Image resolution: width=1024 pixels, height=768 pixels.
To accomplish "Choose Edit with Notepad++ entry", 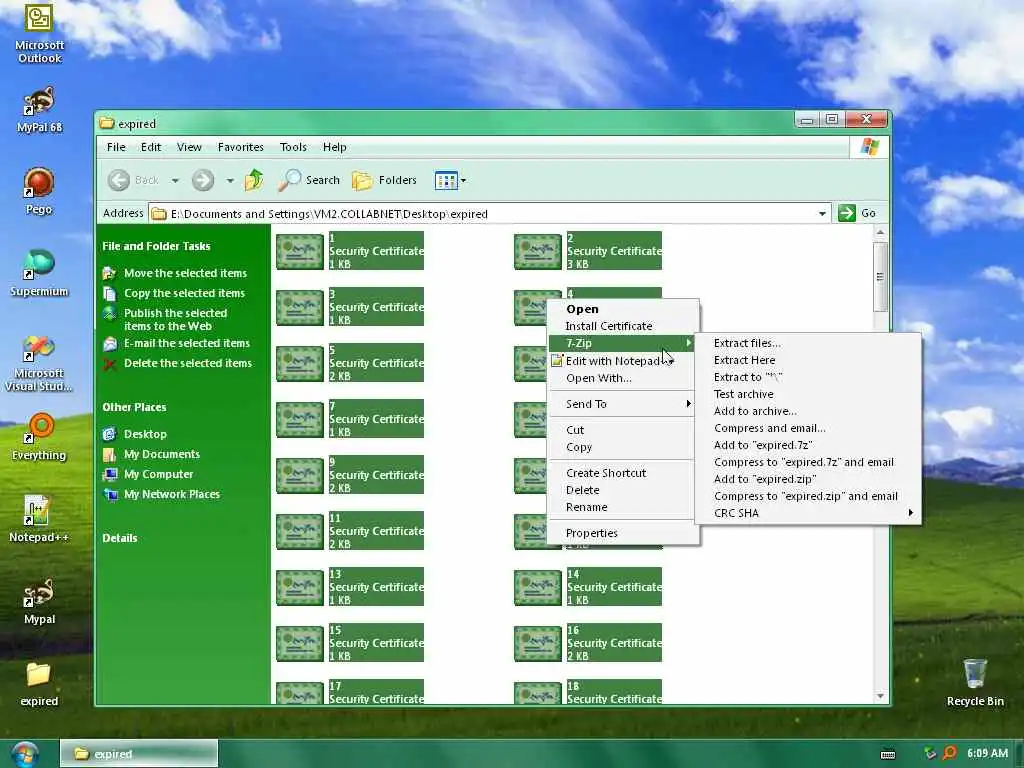I will pyautogui.click(x=621, y=361).
